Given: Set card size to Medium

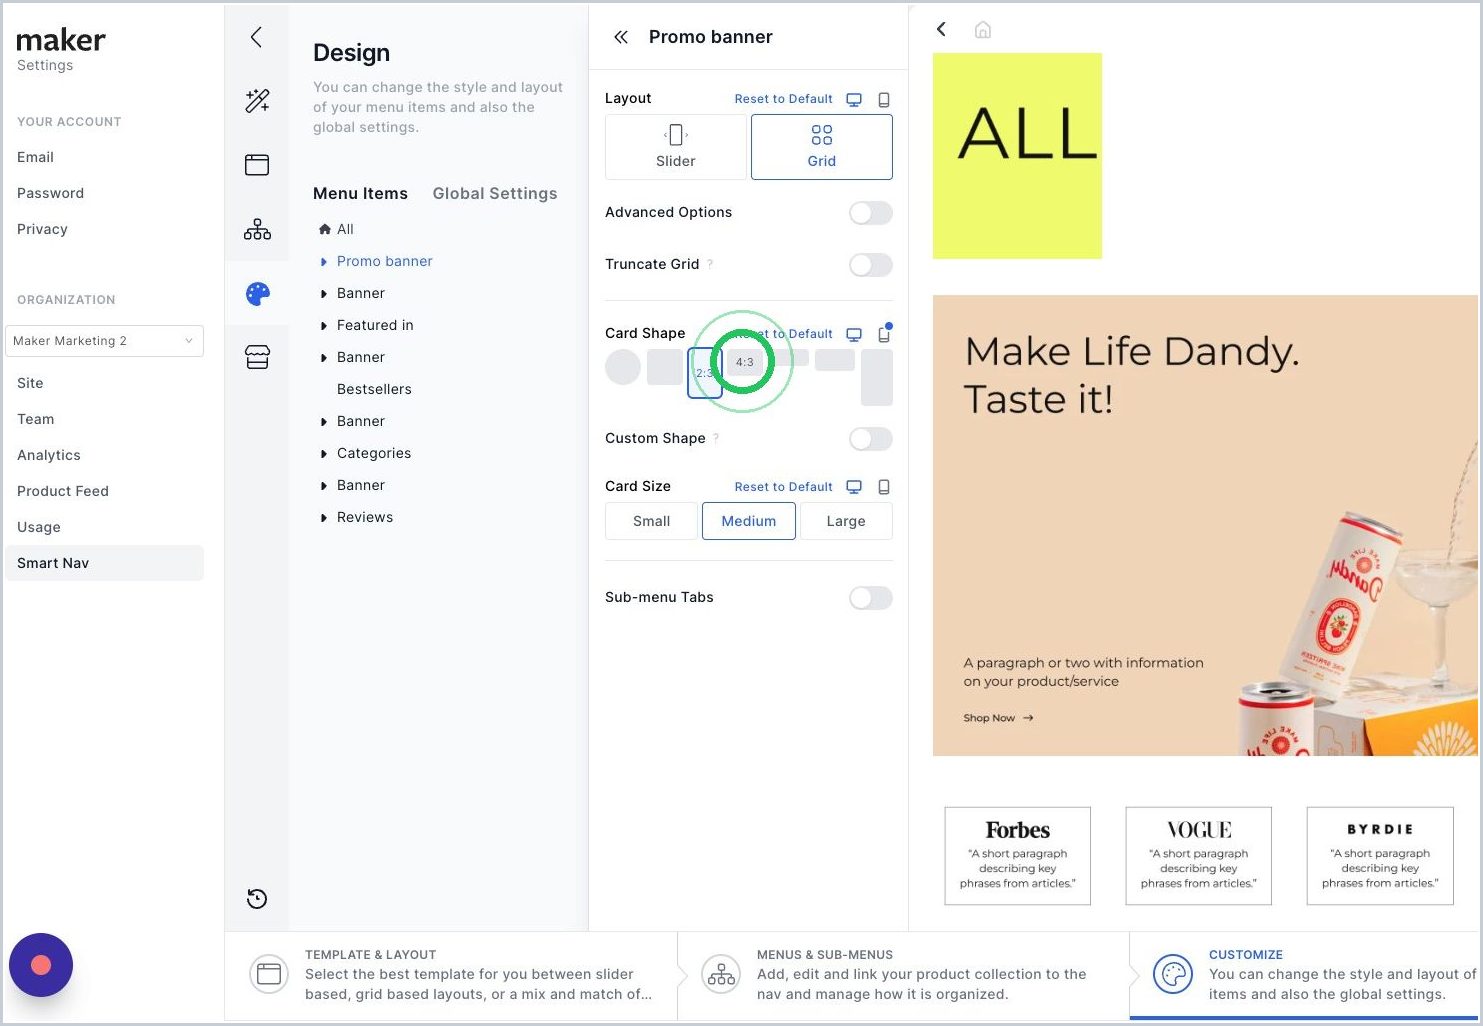Looking at the screenshot, I should 749,521.
